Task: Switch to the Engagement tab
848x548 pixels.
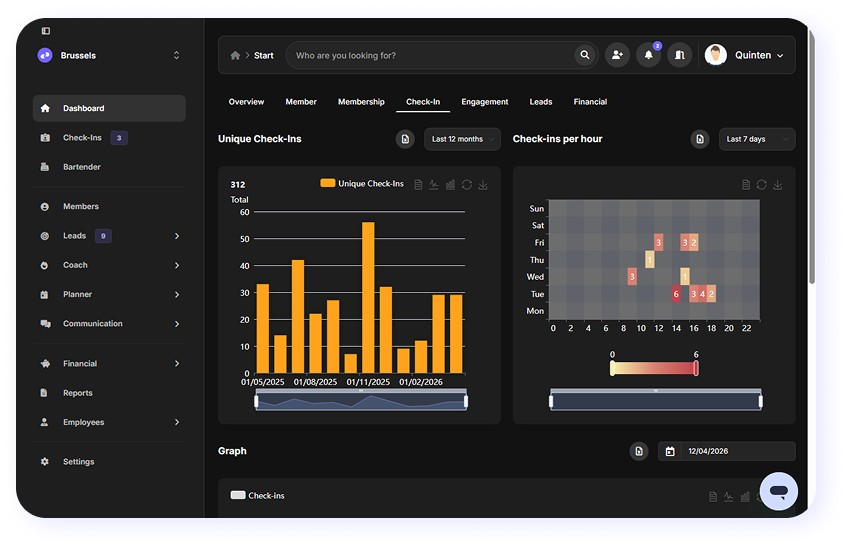Action: click(485, 102)
